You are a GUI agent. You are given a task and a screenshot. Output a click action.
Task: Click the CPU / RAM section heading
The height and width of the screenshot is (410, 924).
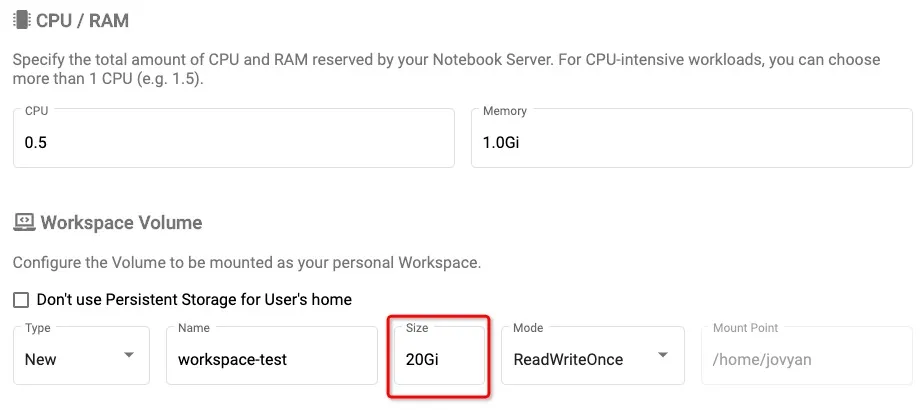(x=82, y=21)
